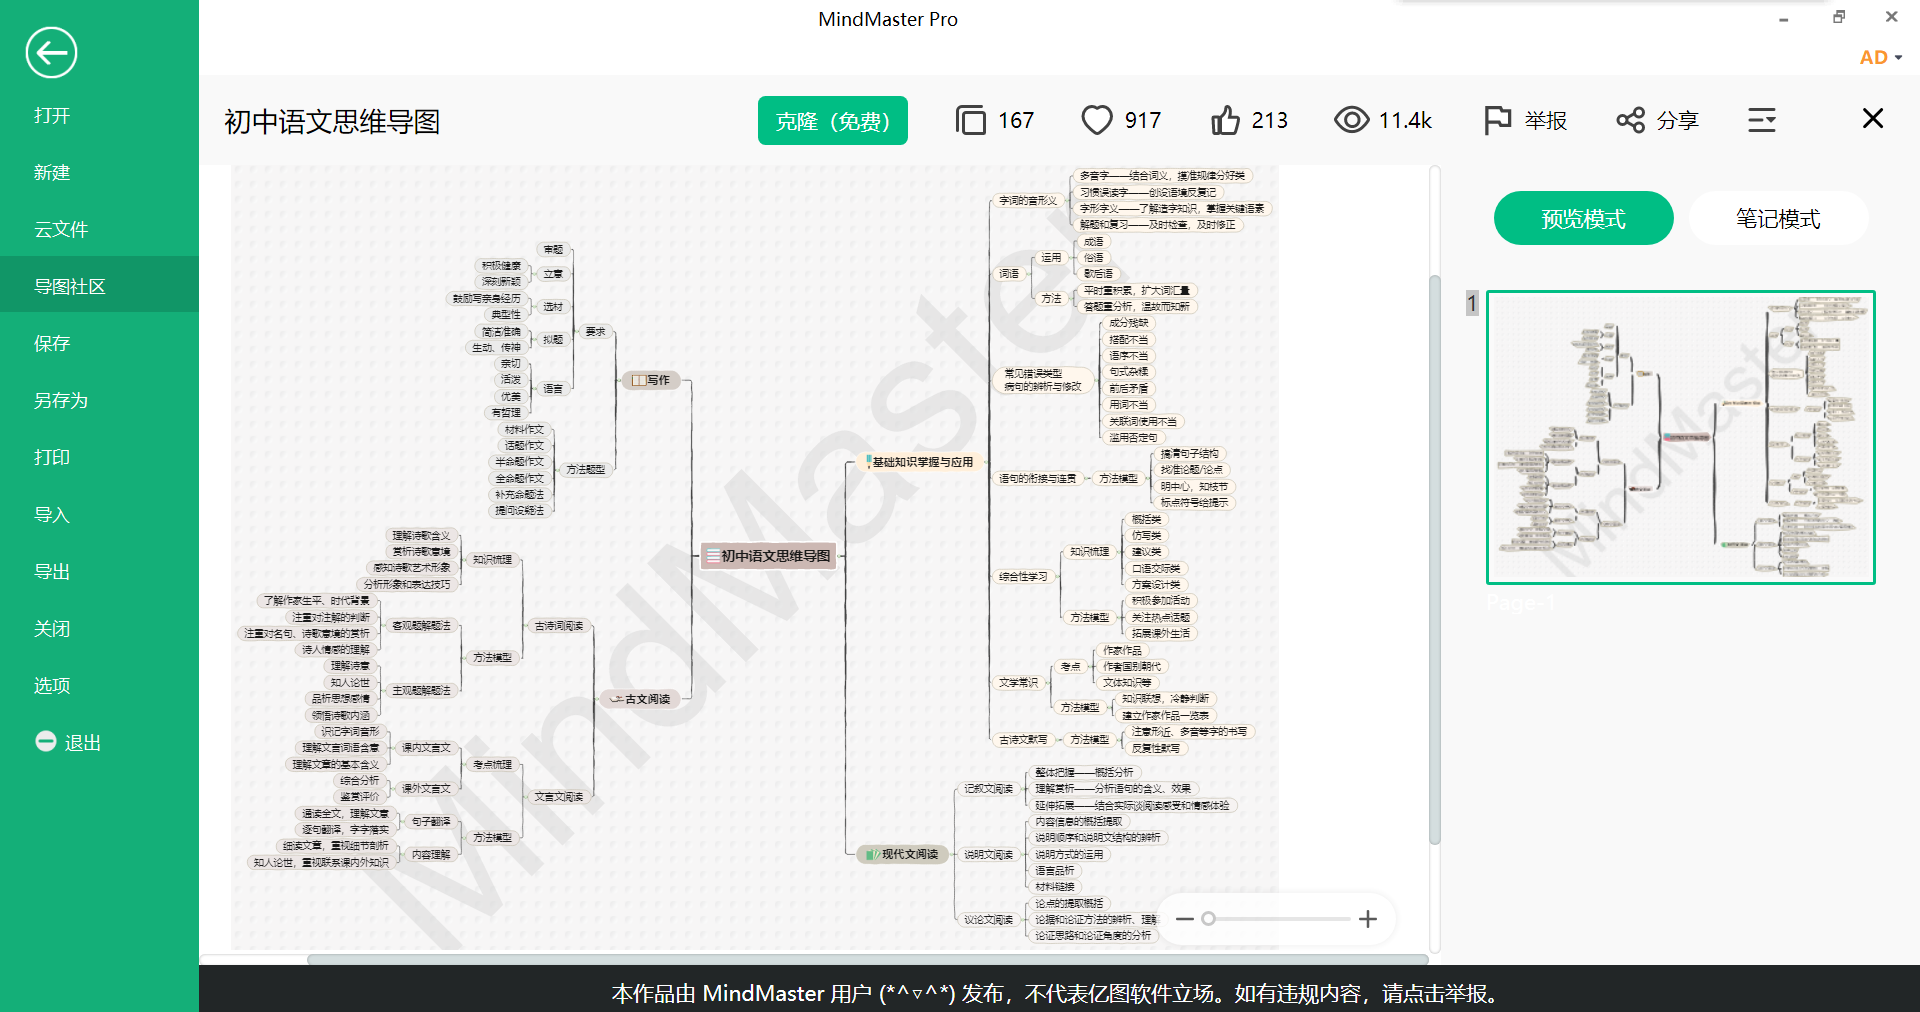The width and height of the screenshot is (1920, 1012).
Task: Click the 词语 node
Action: pos(1009,274)
